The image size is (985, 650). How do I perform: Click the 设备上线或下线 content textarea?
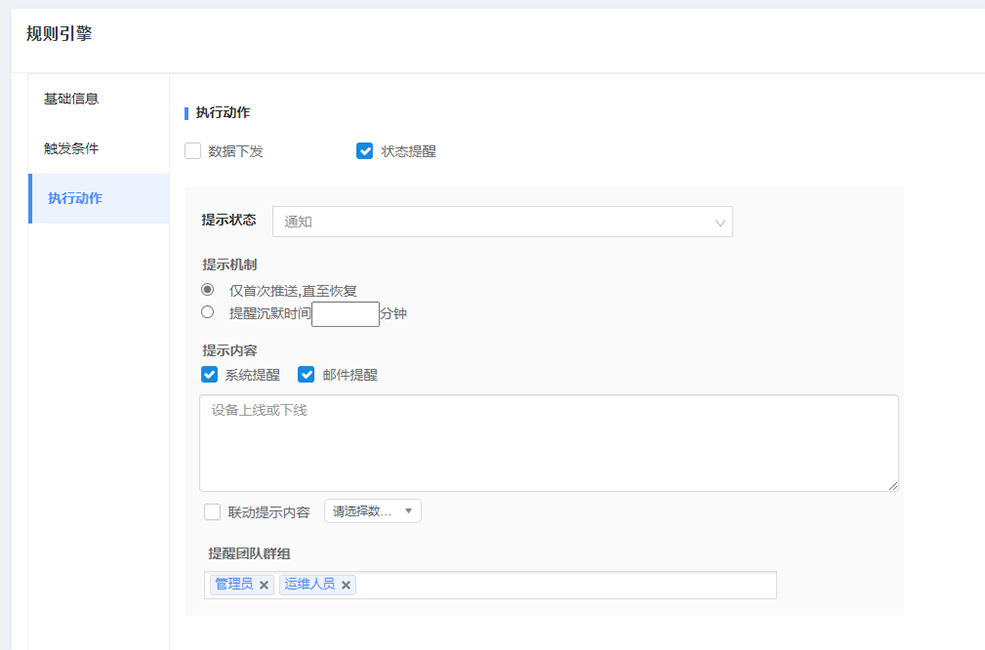click(548, 443)
